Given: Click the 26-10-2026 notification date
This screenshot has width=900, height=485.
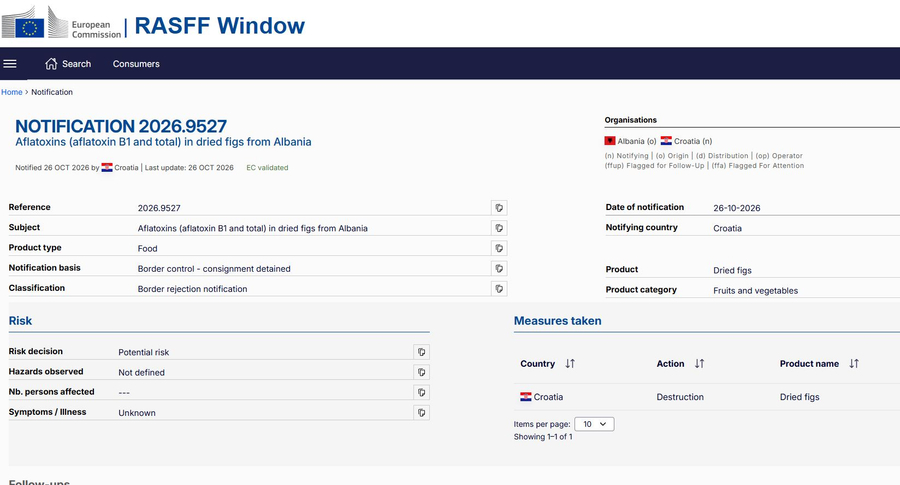Looking at the screenshot, I should [737, 208].
